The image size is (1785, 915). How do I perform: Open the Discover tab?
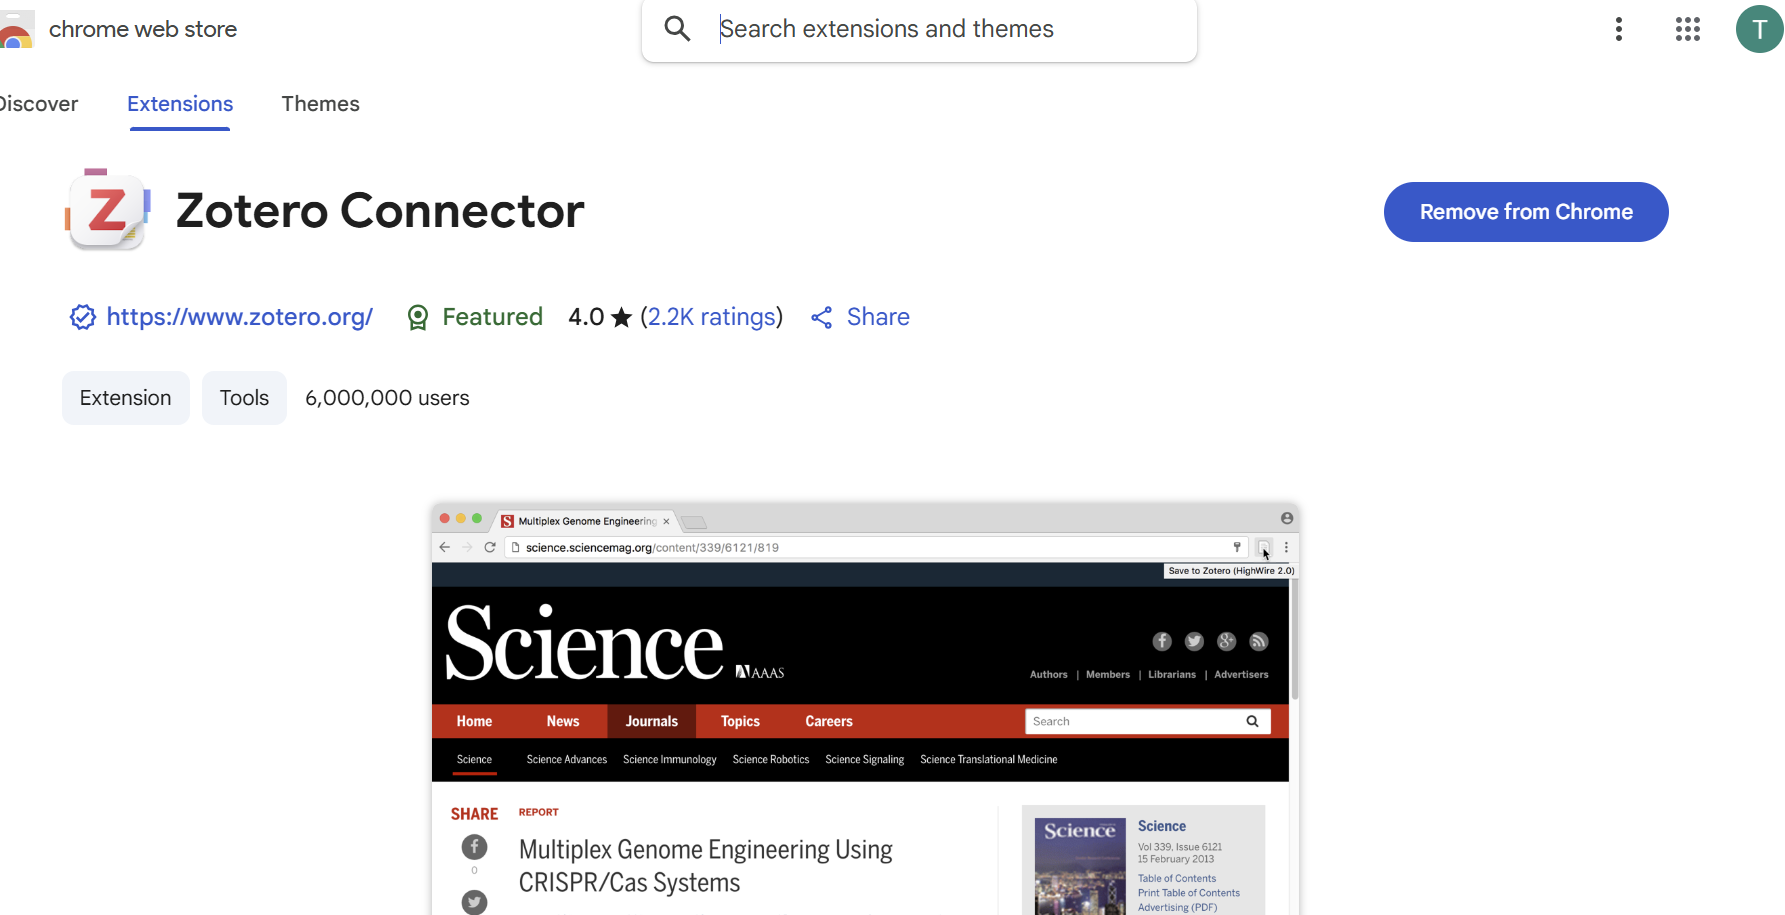[38, 104]
